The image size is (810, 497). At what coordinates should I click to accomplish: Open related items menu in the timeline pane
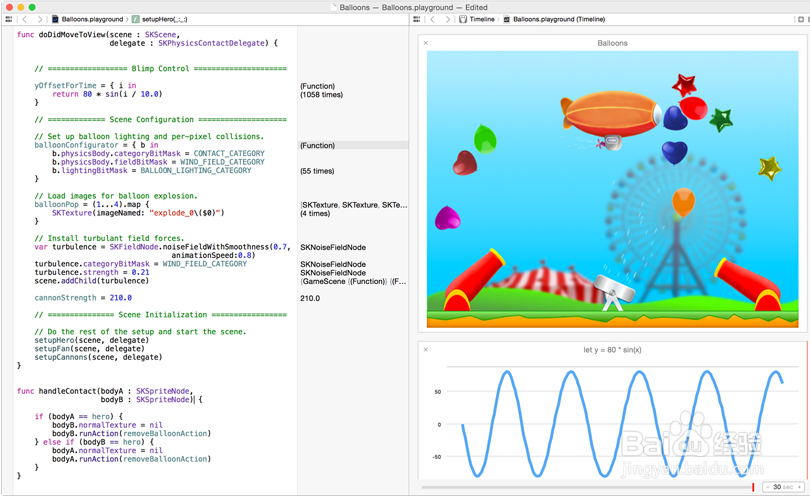coord(416,19)
